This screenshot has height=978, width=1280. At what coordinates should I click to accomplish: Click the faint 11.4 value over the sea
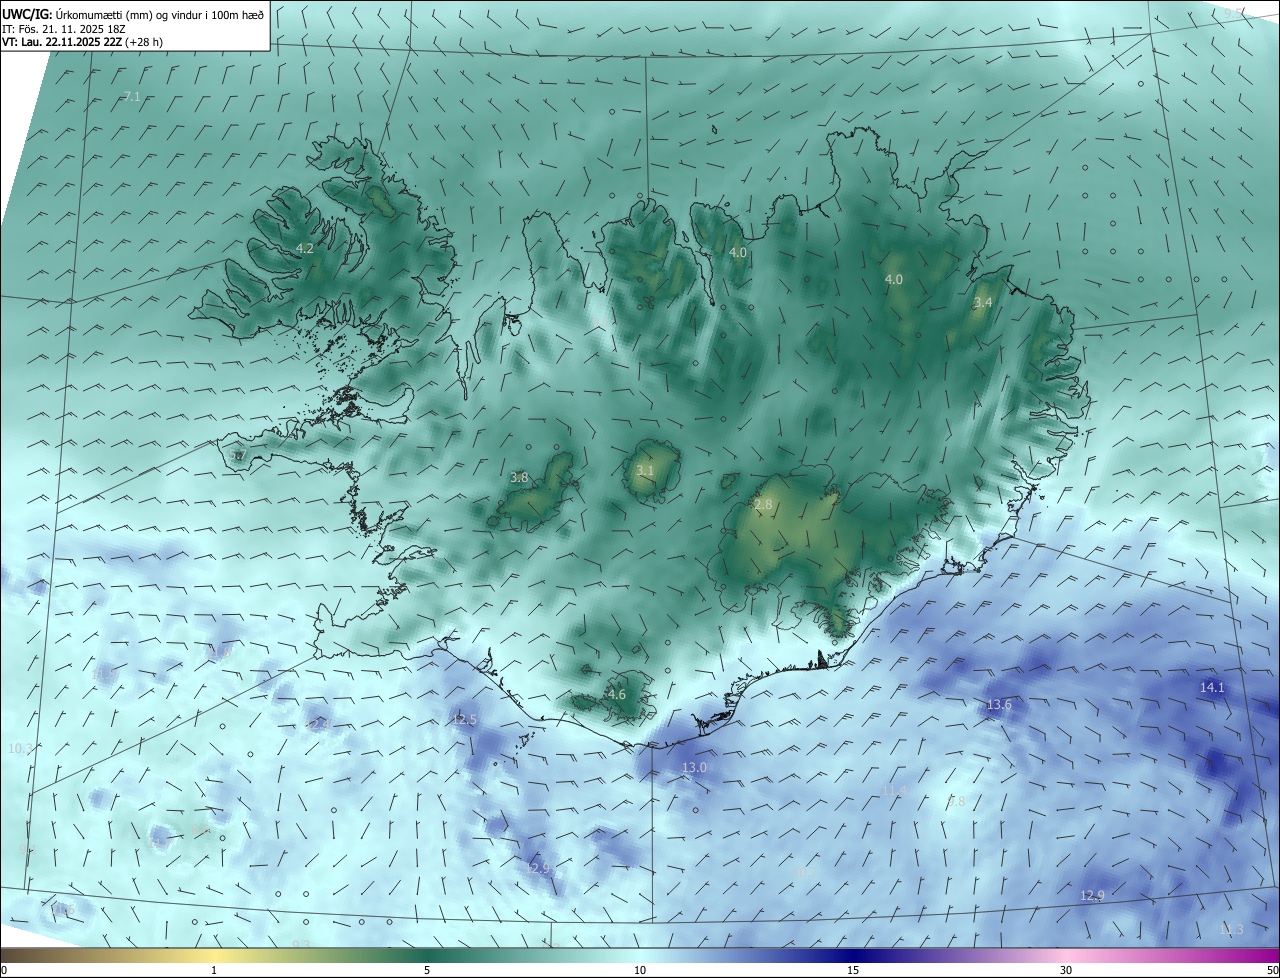click(x=893, y=791)
